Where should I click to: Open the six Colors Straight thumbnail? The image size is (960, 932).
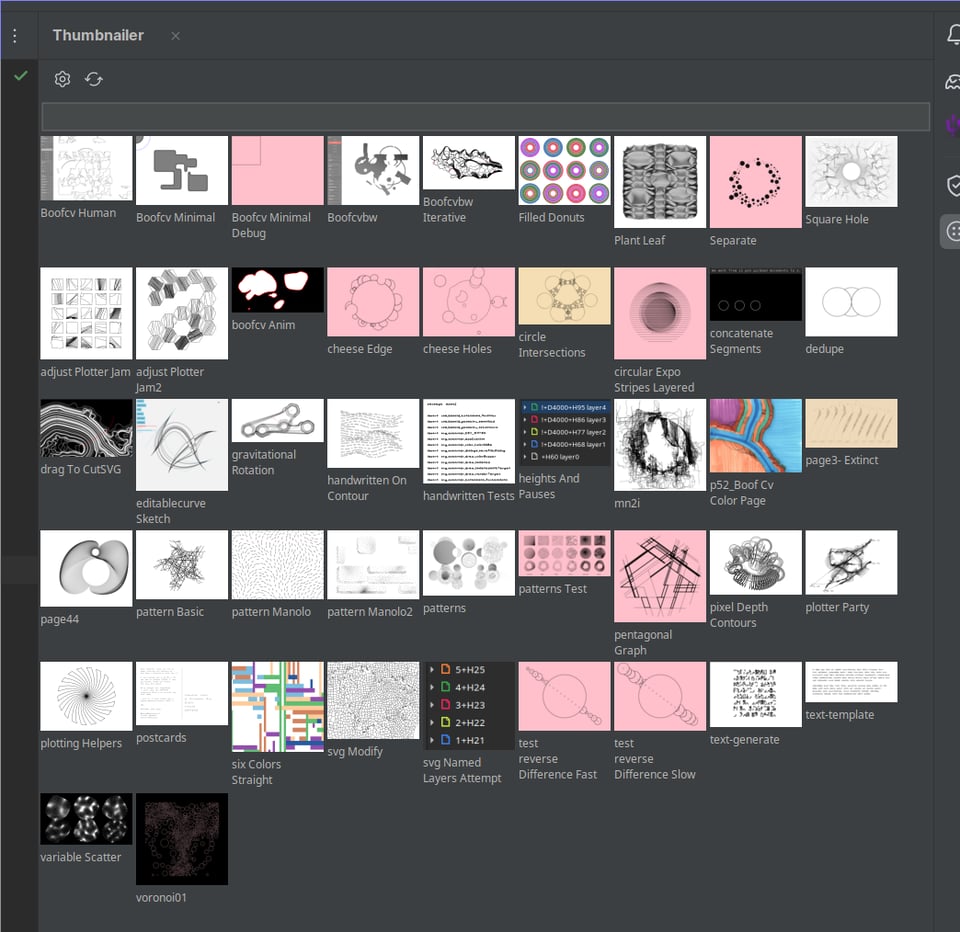pos(277,706)
